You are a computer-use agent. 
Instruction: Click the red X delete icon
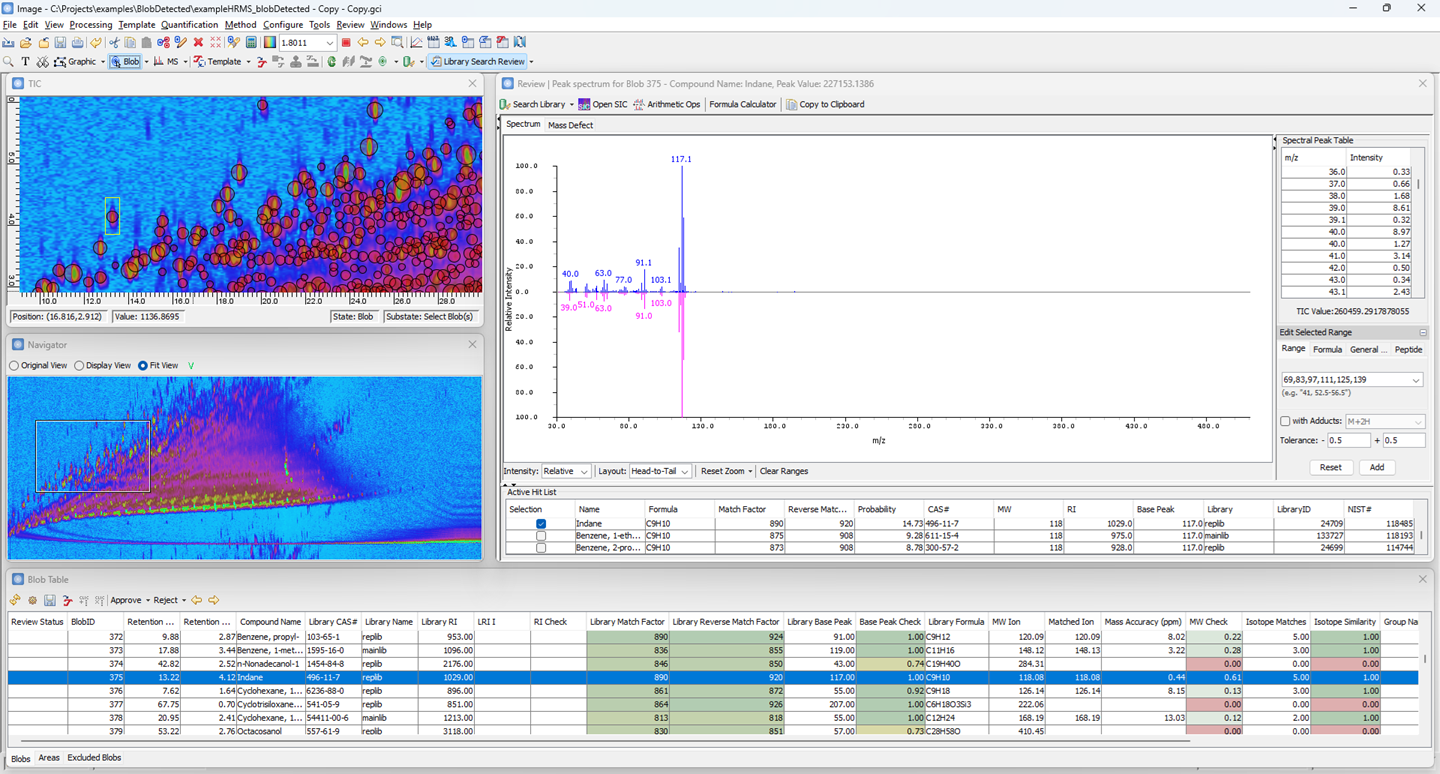coord(198,43)
